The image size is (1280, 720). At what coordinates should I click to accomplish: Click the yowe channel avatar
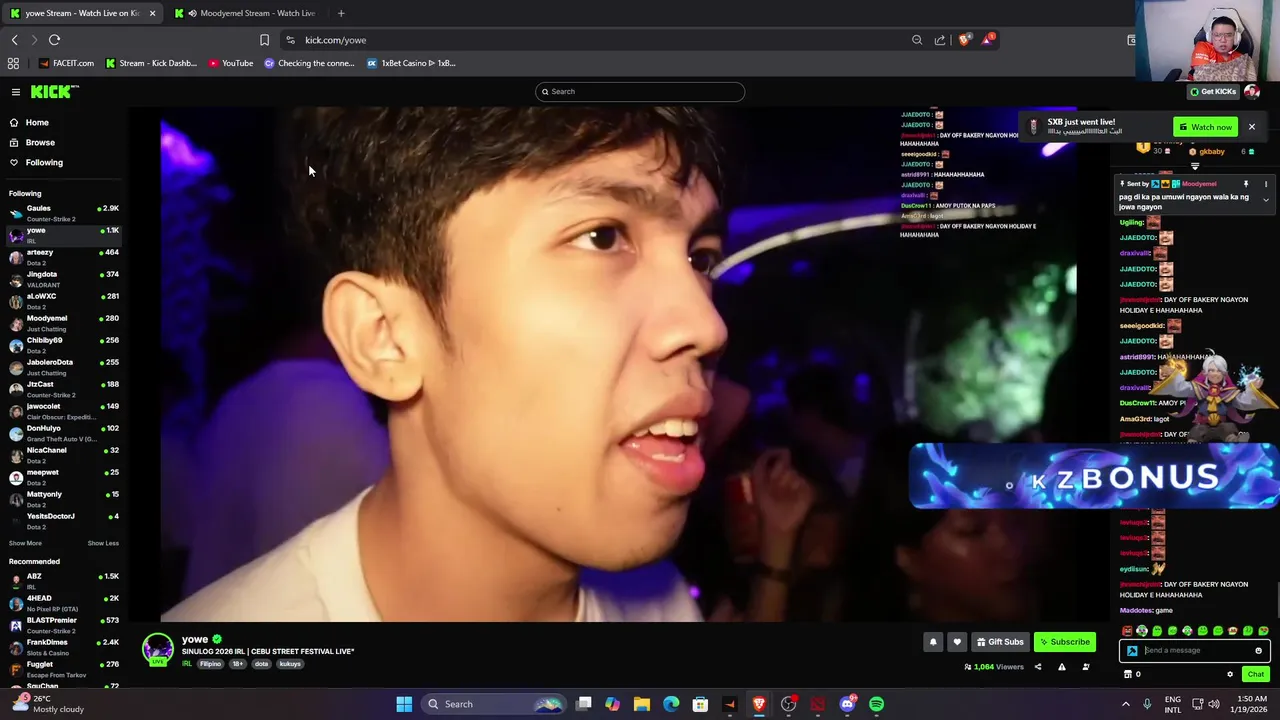tap(157, 649)
